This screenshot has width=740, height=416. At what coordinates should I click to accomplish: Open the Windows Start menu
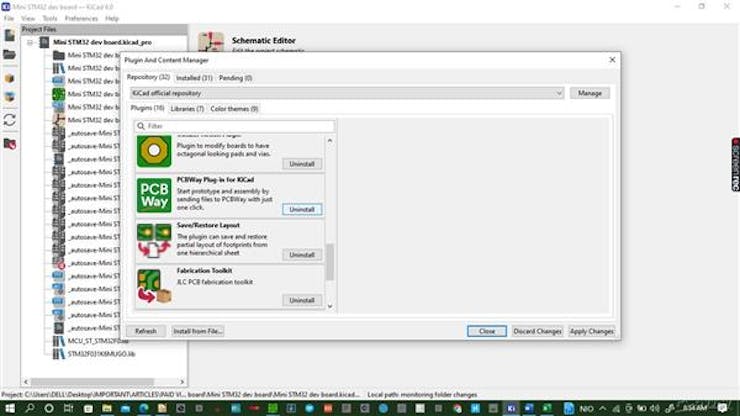click(9, 408)
